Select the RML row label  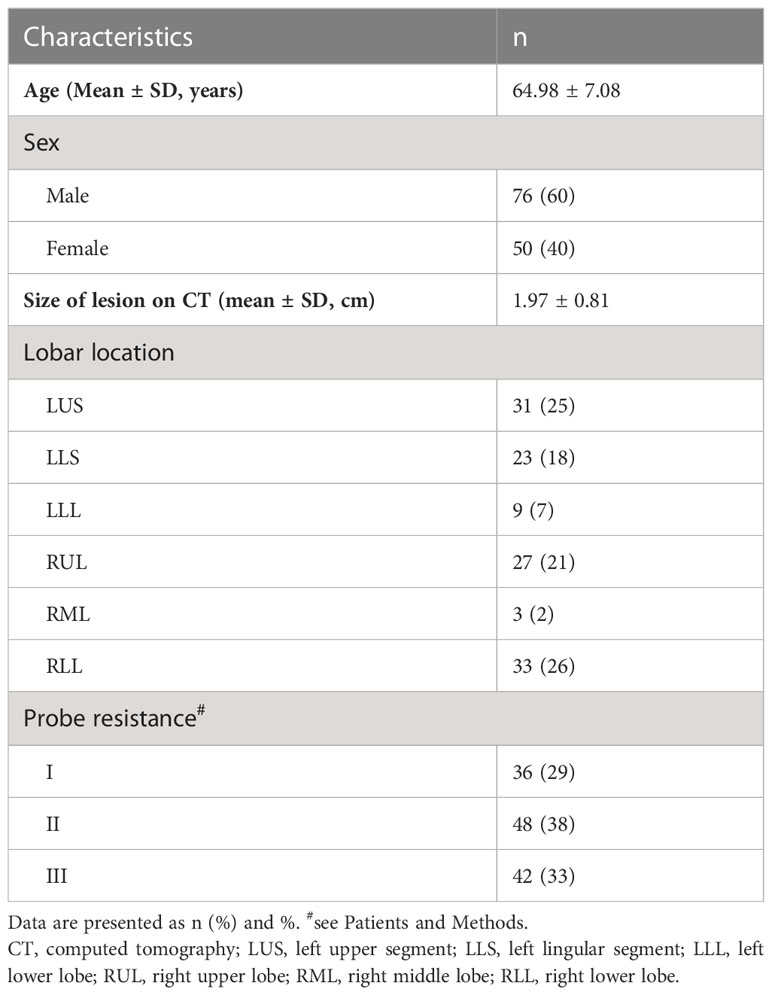point(68,614)
